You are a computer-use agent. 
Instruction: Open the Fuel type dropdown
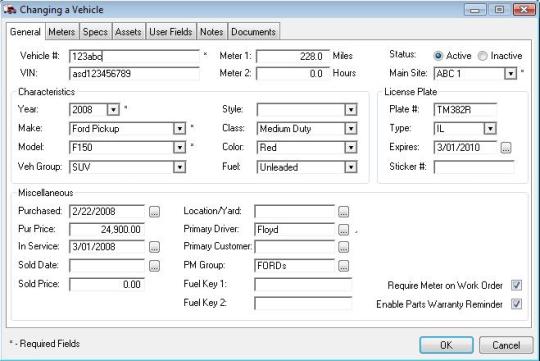pyautogui.click(x=351, y=167)
